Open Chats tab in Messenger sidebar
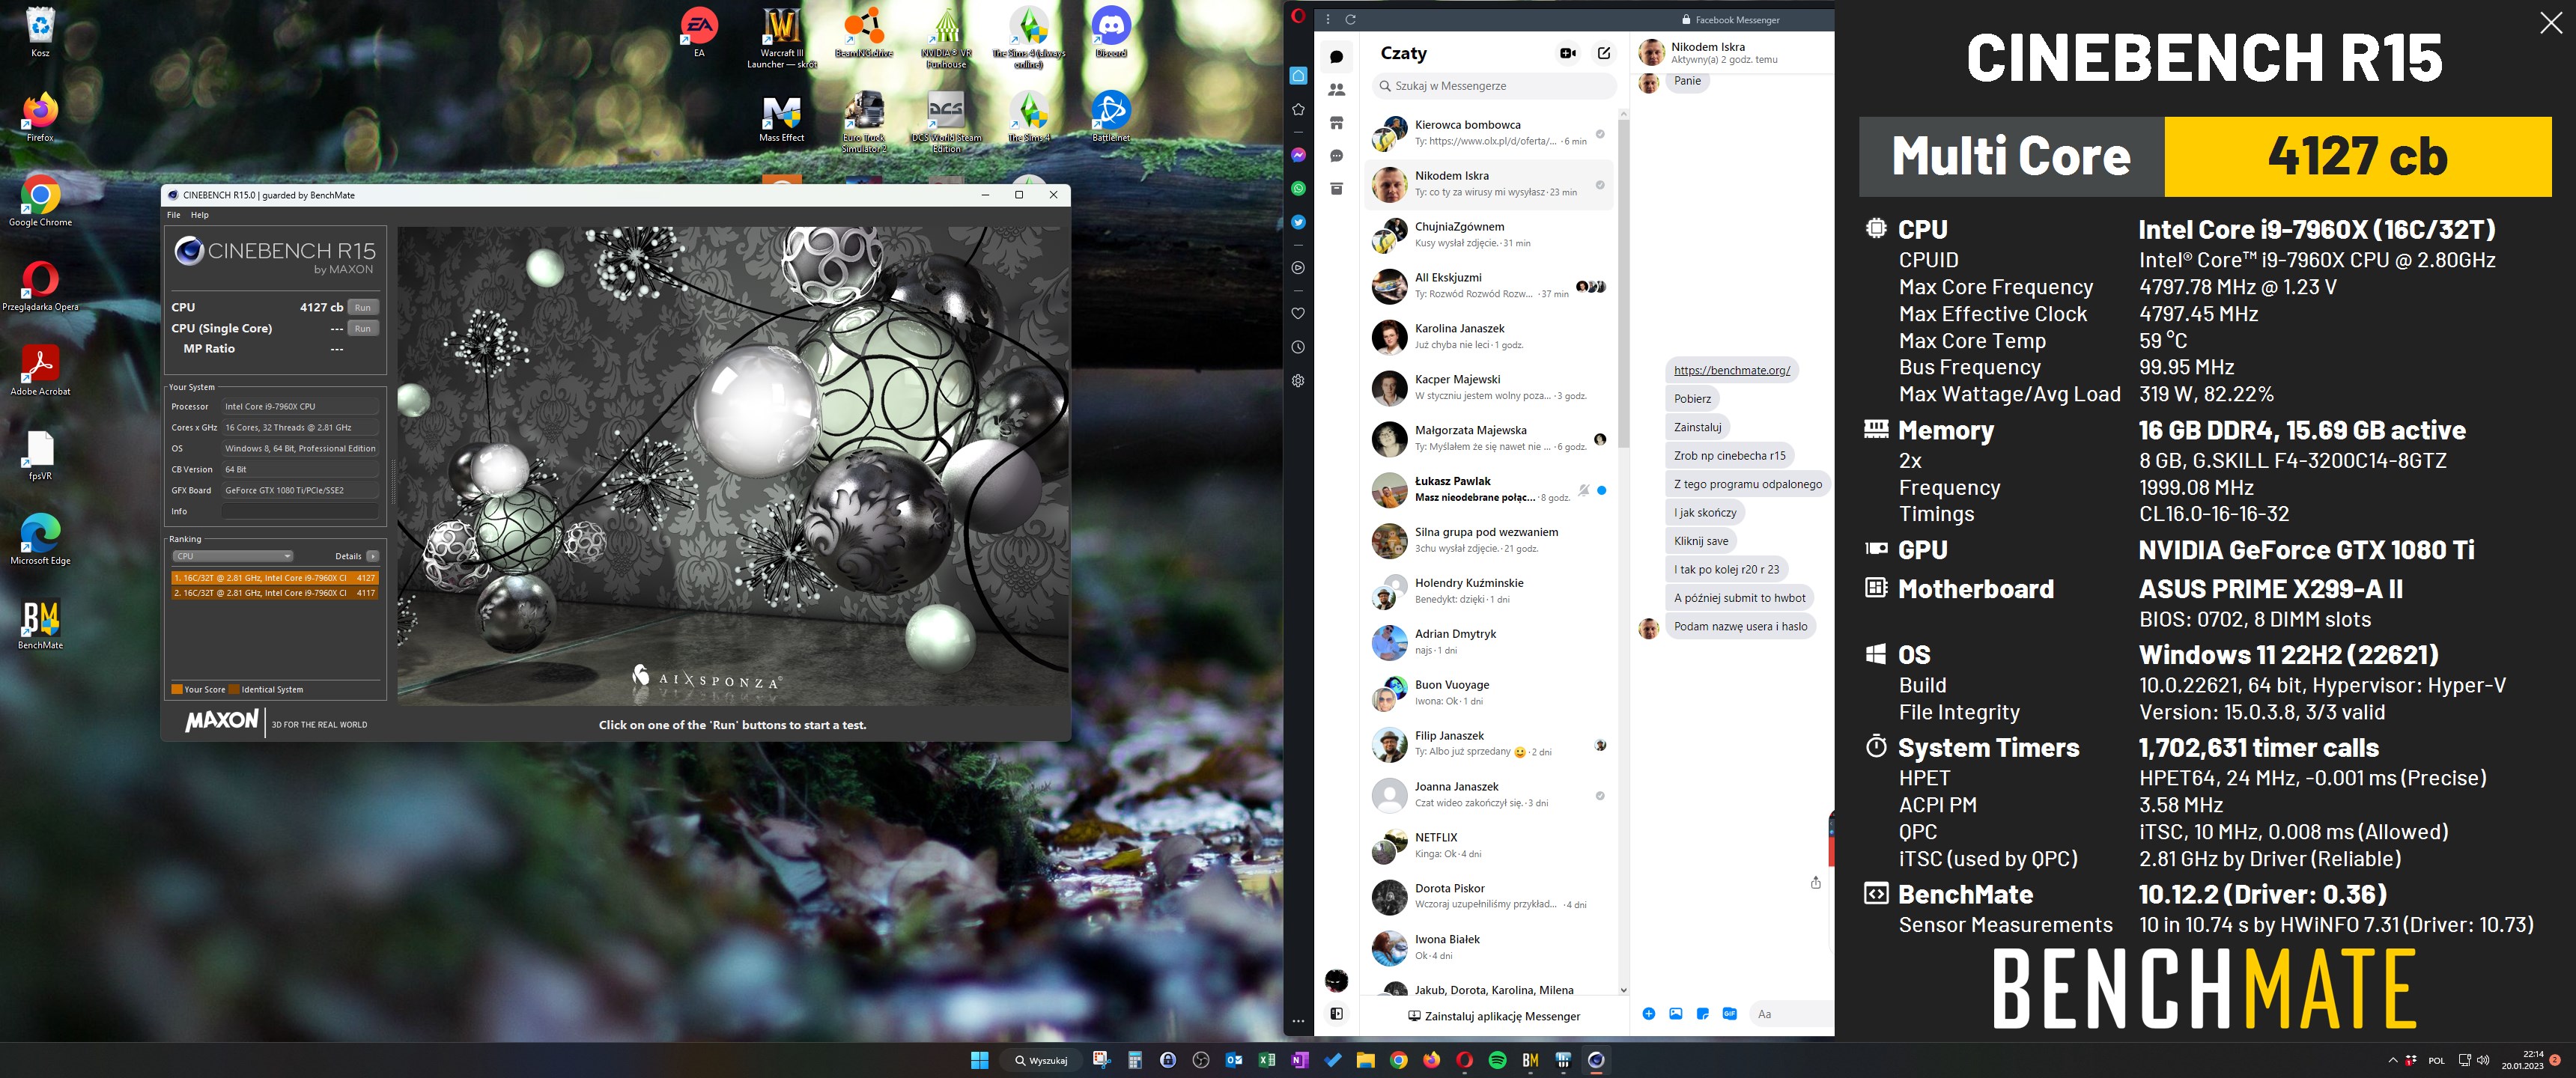 1336,56
